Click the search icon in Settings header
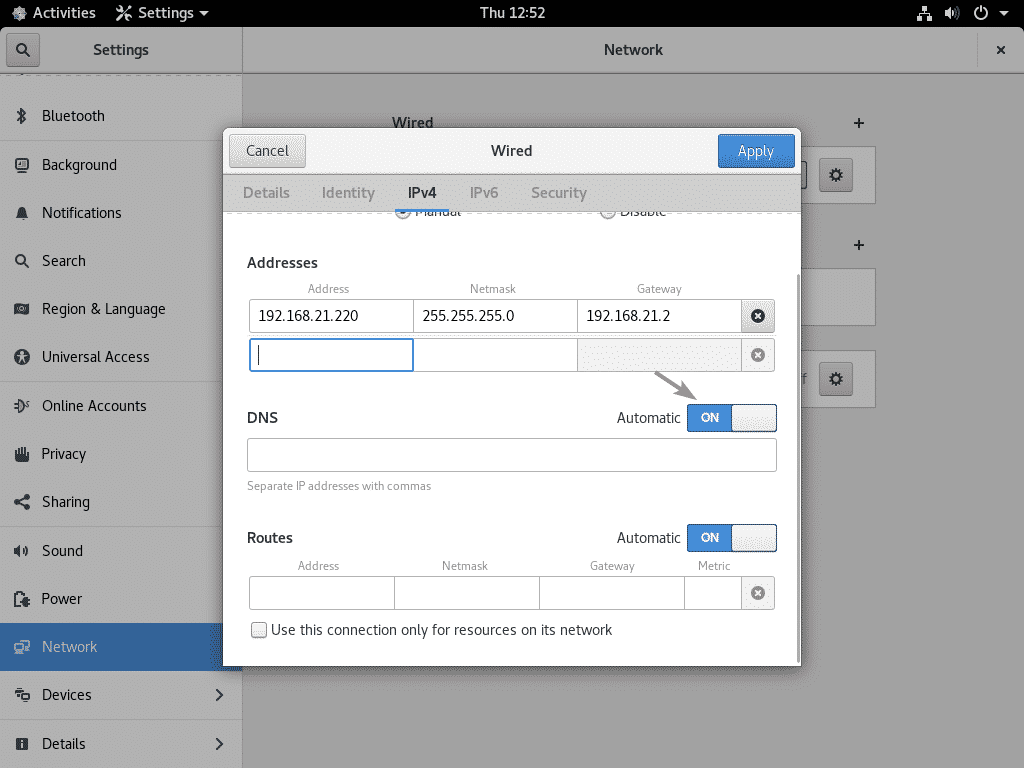 [22, 49]
